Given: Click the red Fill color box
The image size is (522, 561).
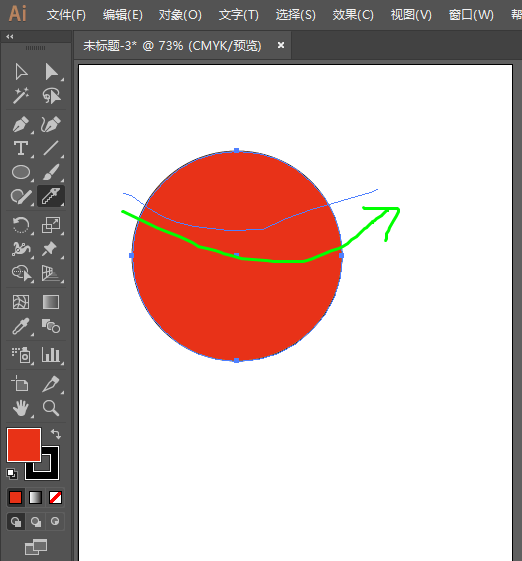Looking at the screenshot, I should [24, 445].
